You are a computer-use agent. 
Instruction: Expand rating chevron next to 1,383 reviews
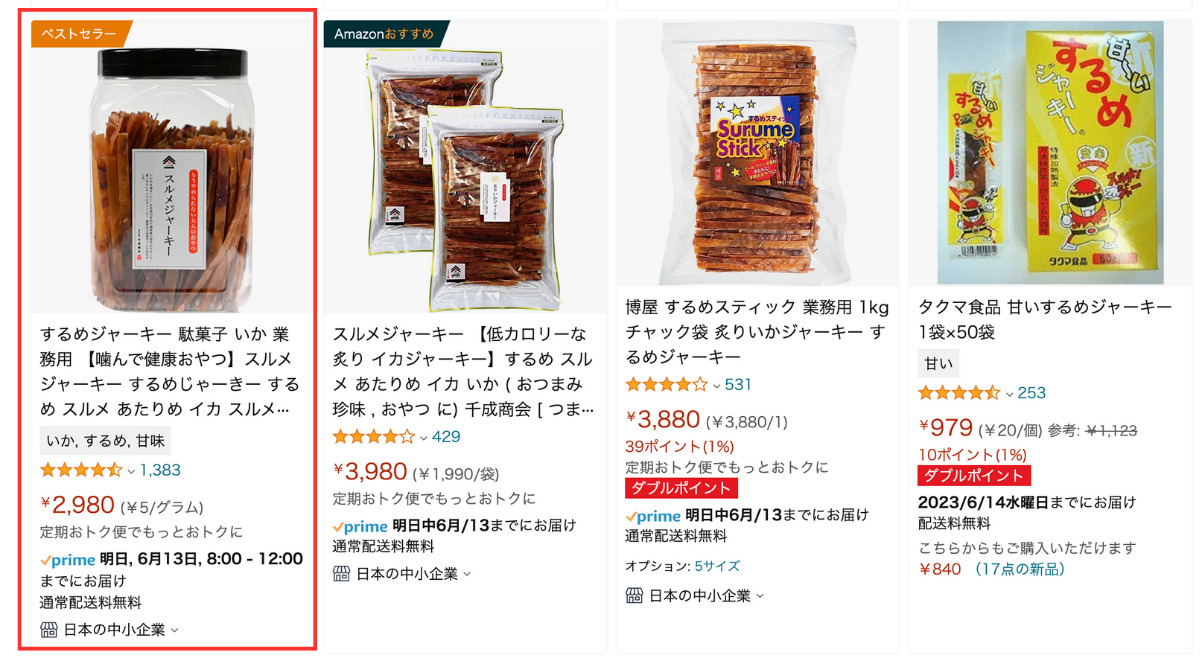tap(131, 471)
